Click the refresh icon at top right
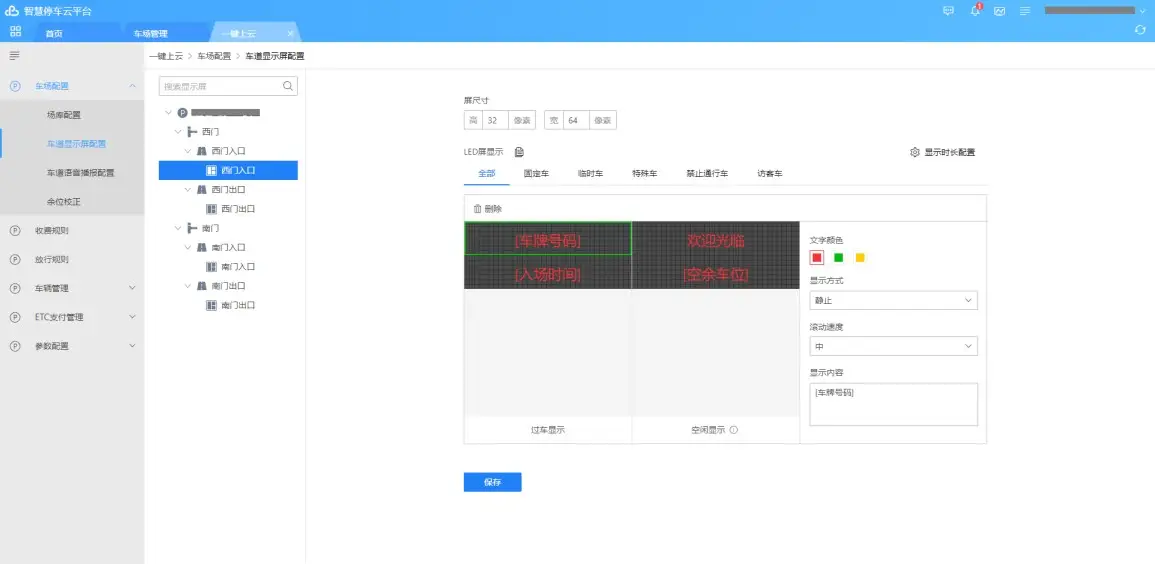The image size is (1155, 564). coord(1140,31)
